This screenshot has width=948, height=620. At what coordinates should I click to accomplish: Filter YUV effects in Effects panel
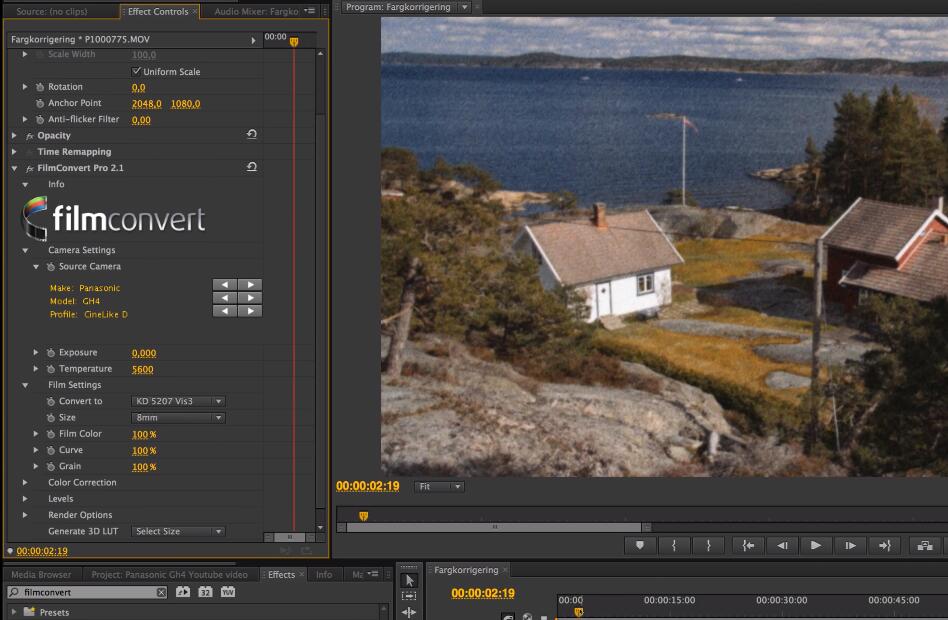[228, 592]
